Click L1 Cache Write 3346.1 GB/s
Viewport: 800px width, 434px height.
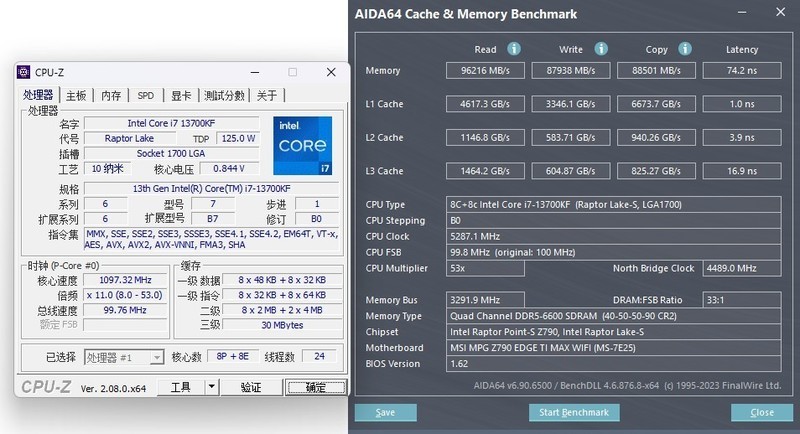(x=571, y=104)
